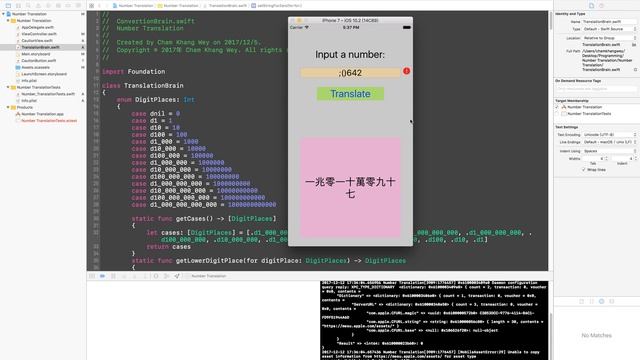Collapse the Number TranslationTests group

coord(8,87)
